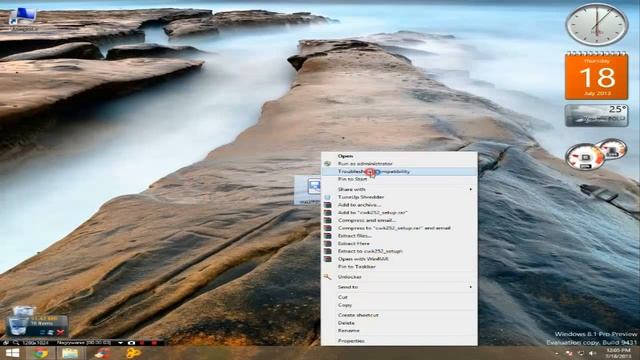Screen dimensions: 640x360
Task: Click the Recycle Bin gadget icon
Action: [x=18, y=321]
